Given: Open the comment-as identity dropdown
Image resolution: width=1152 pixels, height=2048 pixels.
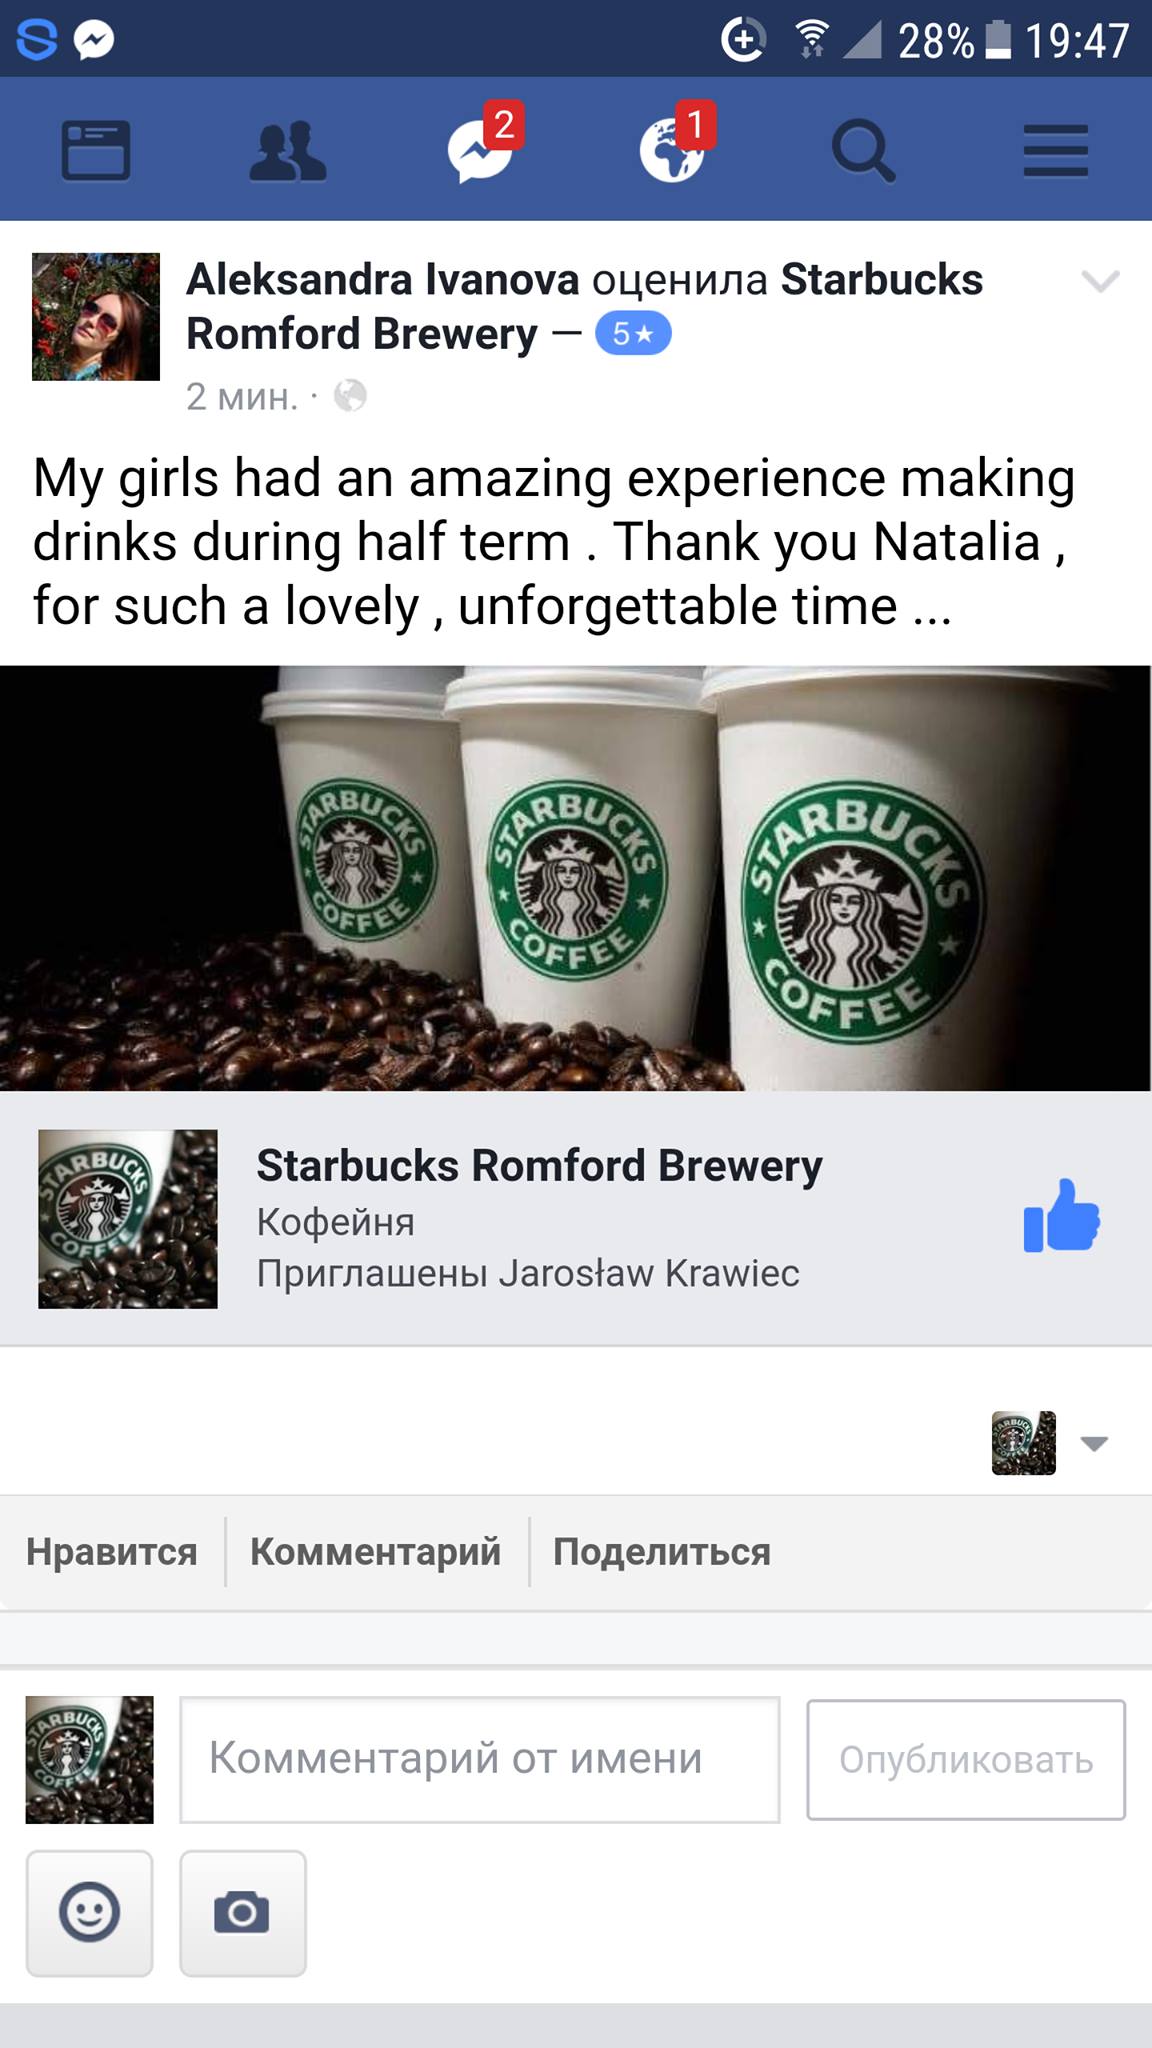Looking at the screenshot, I should tap(1050, 1443).
